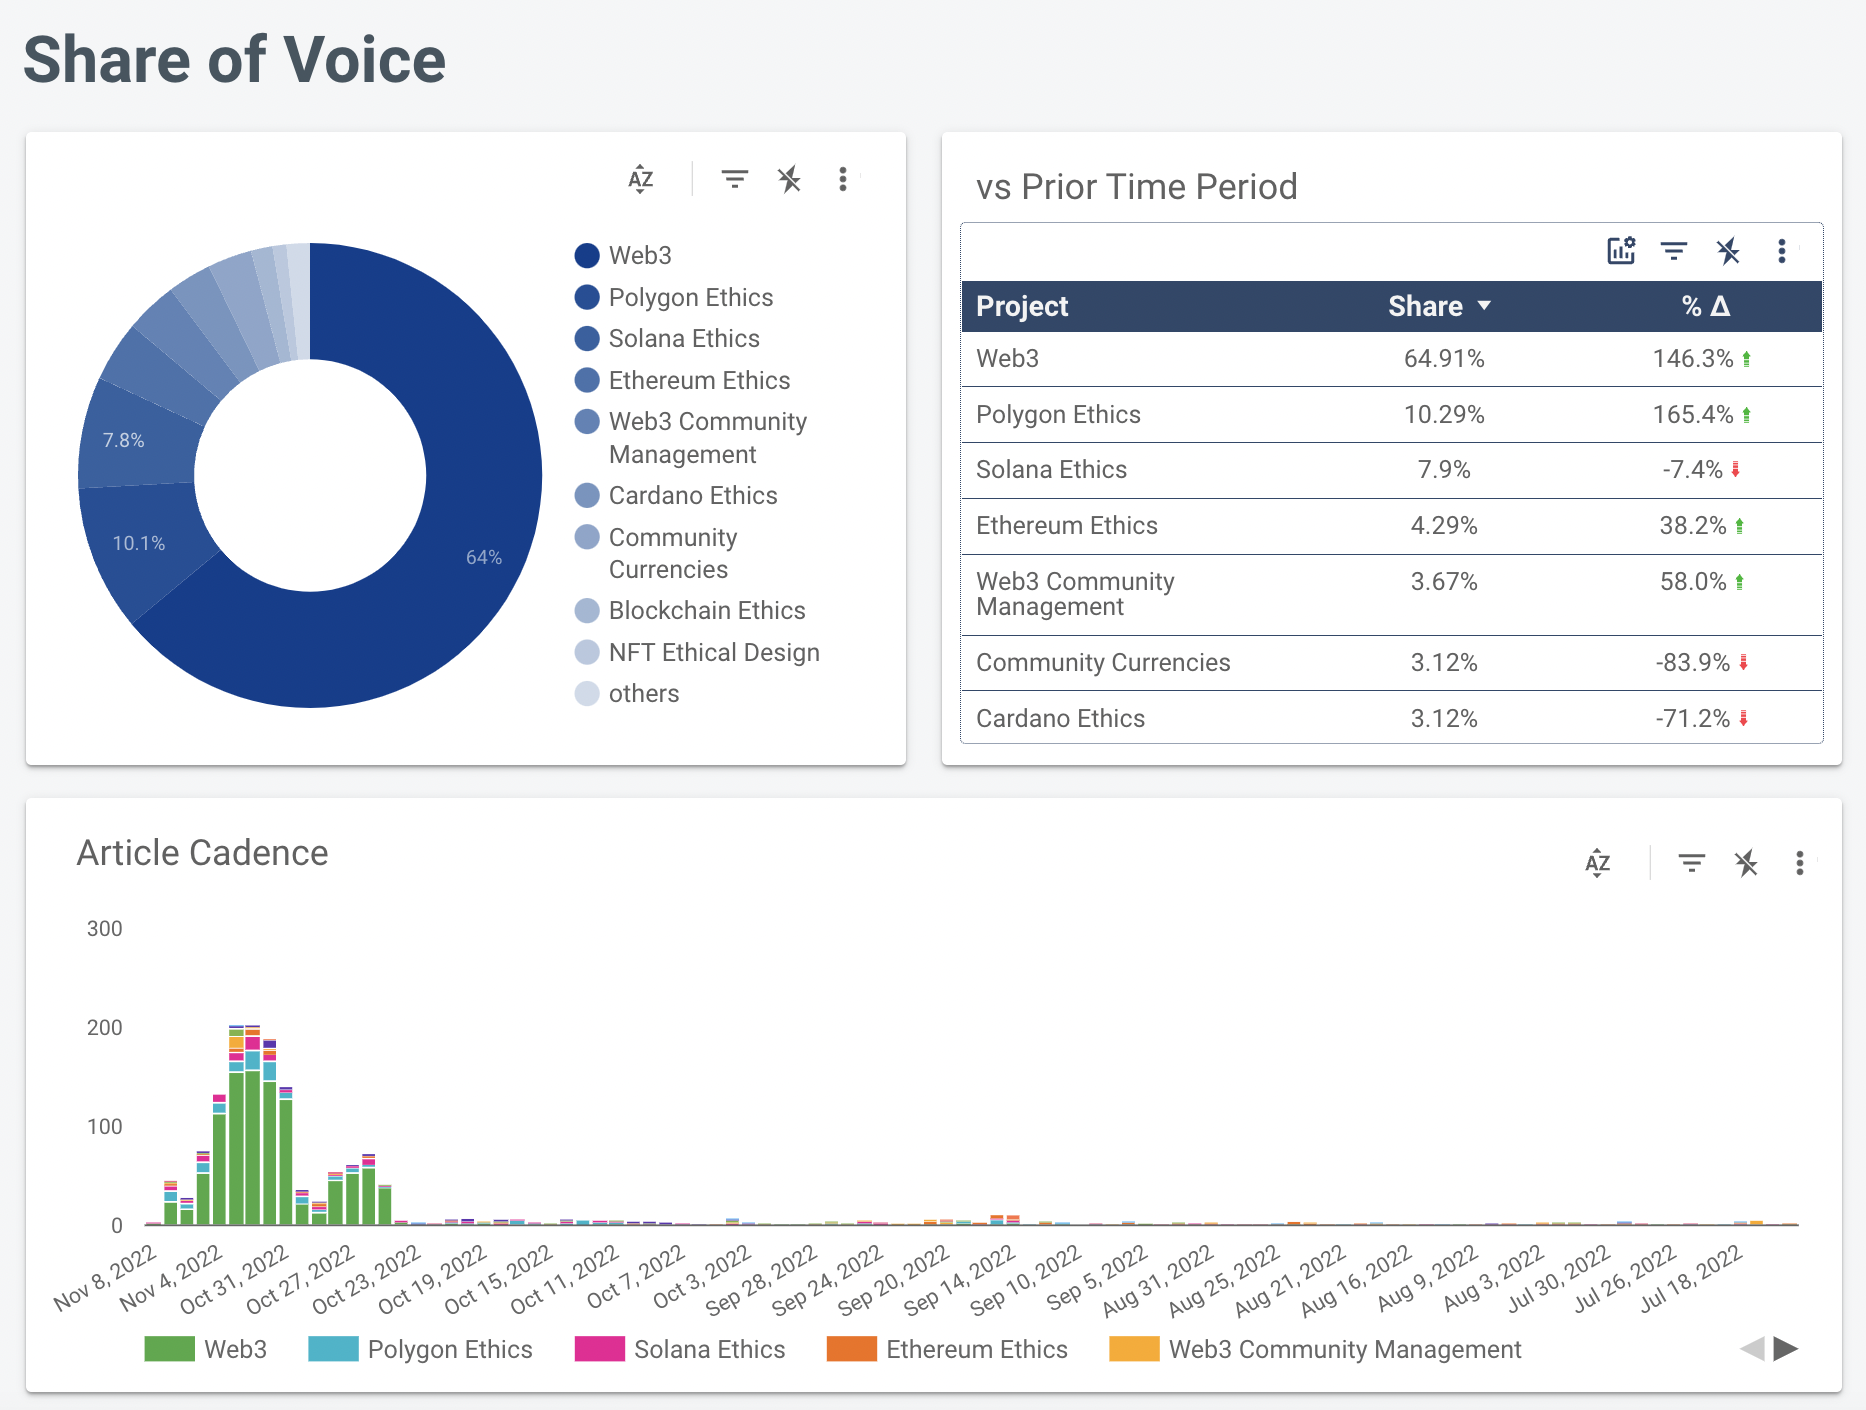
Task: Click Oct 31, 2022 axis label
Action: point(236,1278)
